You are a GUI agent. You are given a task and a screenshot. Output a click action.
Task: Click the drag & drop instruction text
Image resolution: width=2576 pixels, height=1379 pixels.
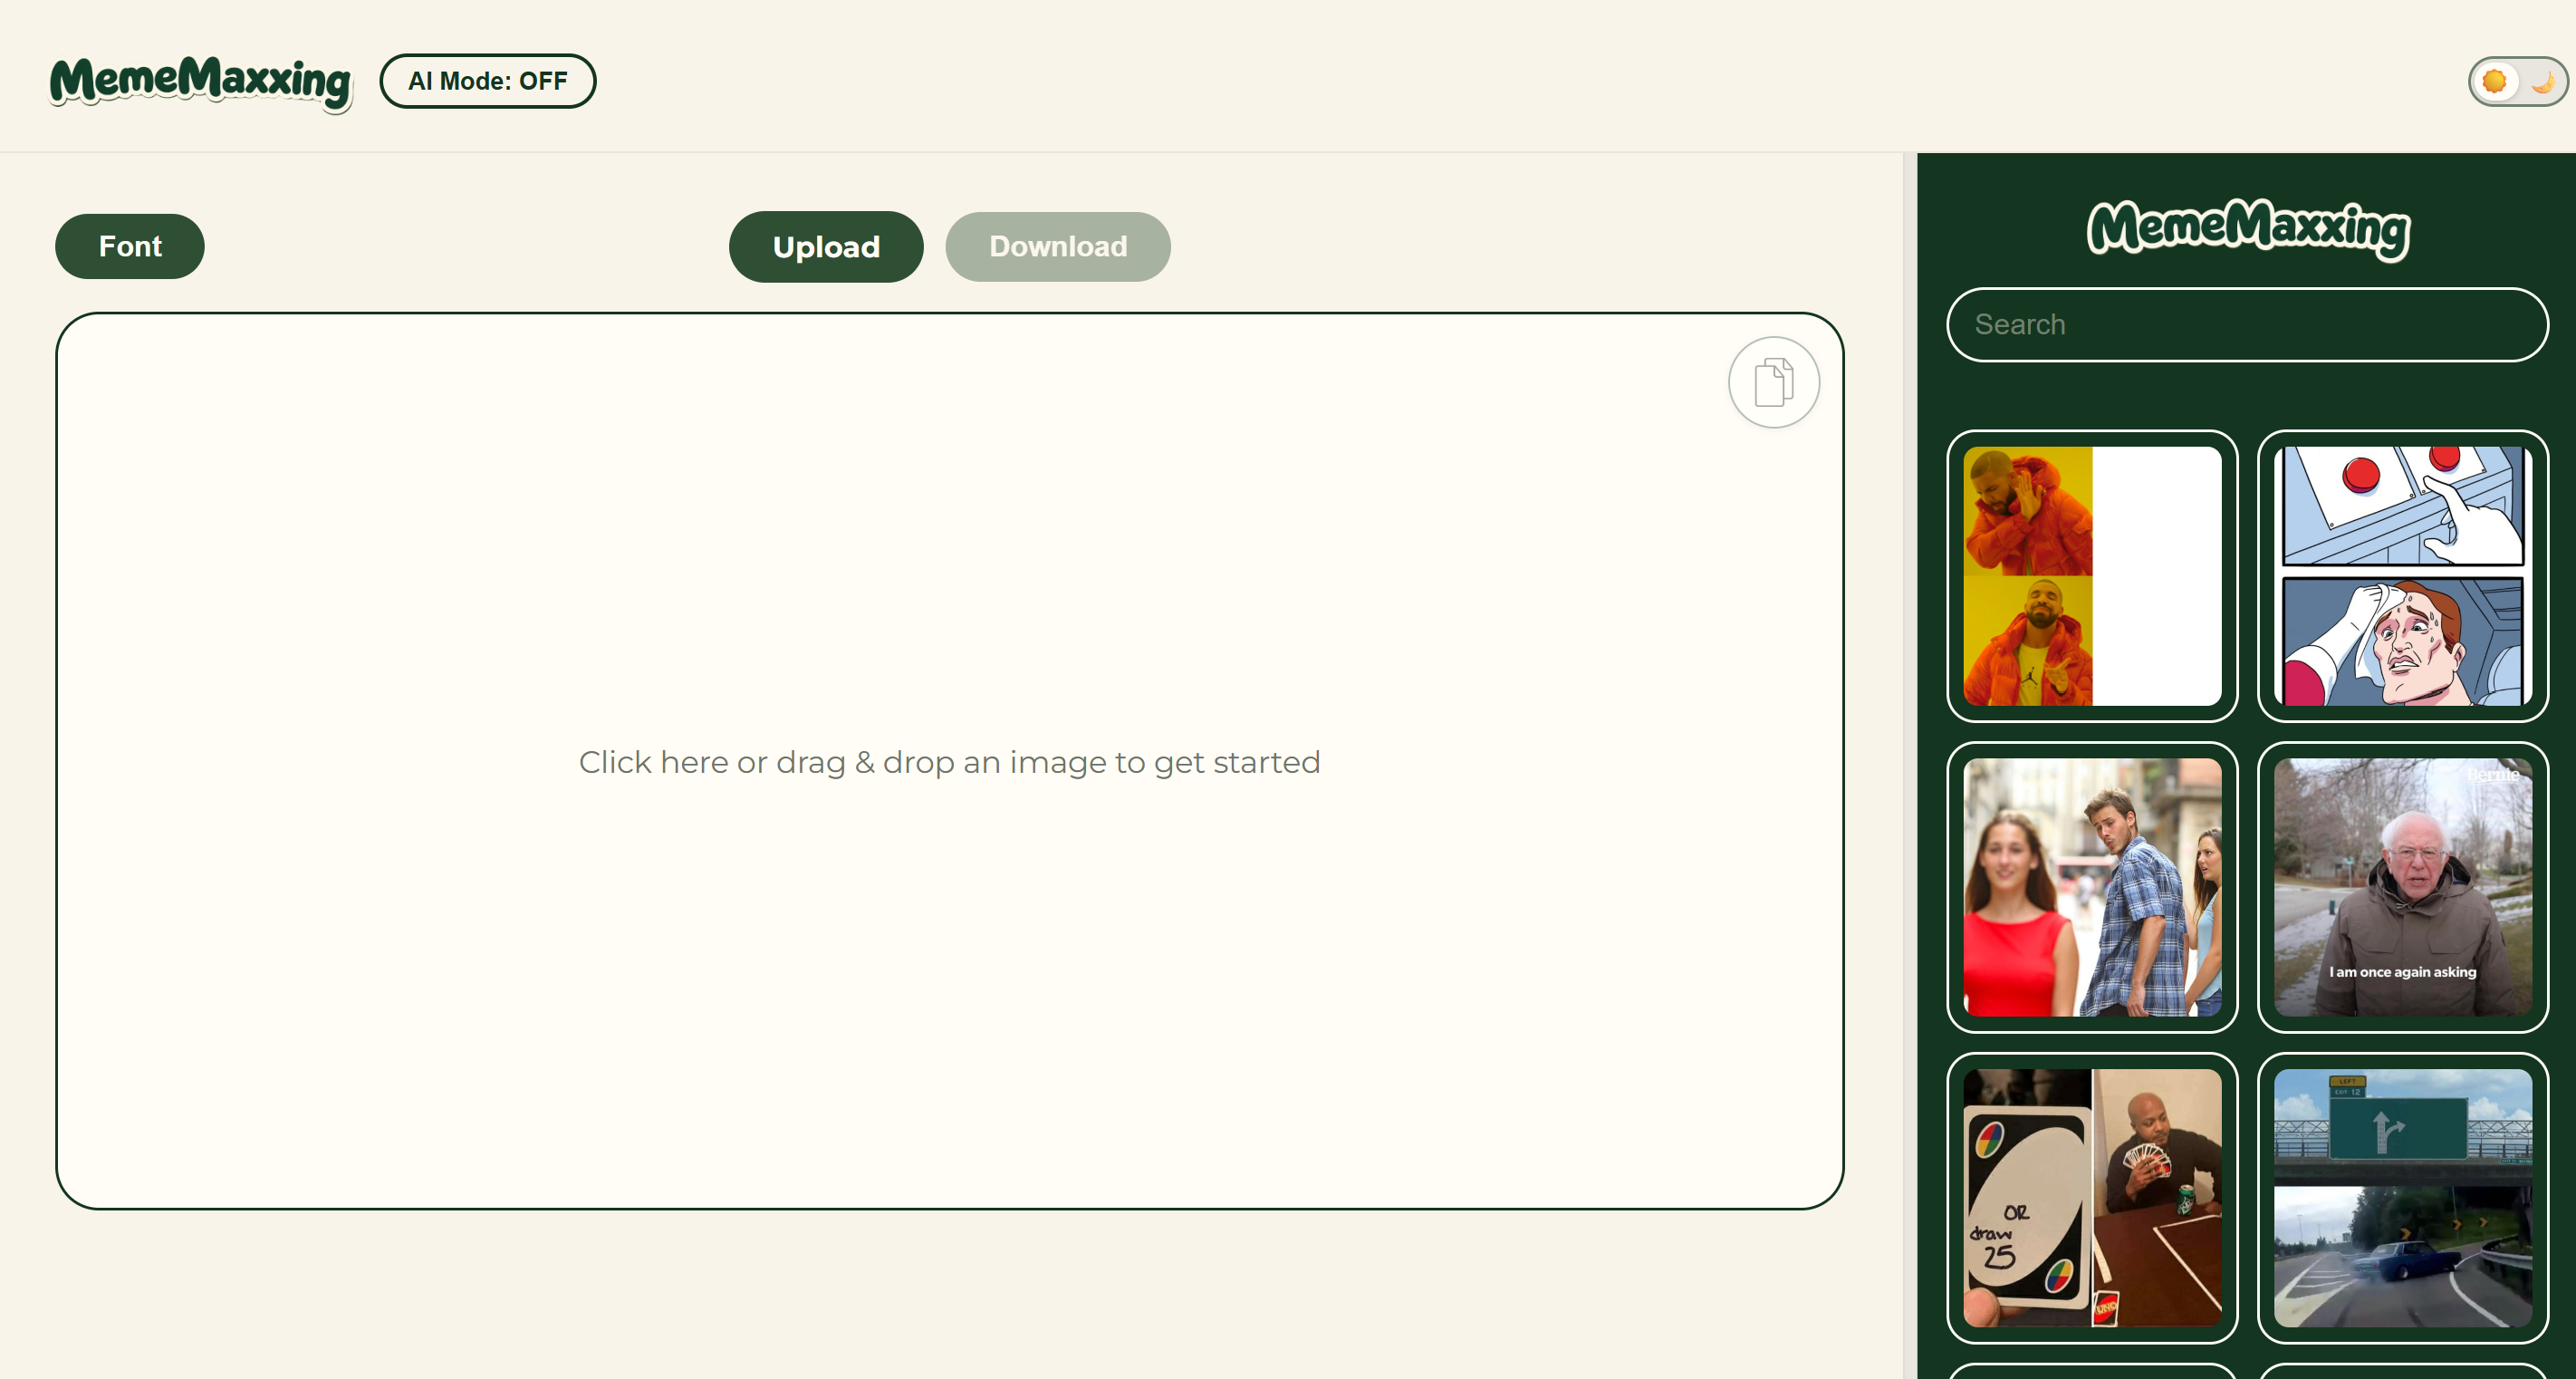pyautogui.click(x=949, y=762)
